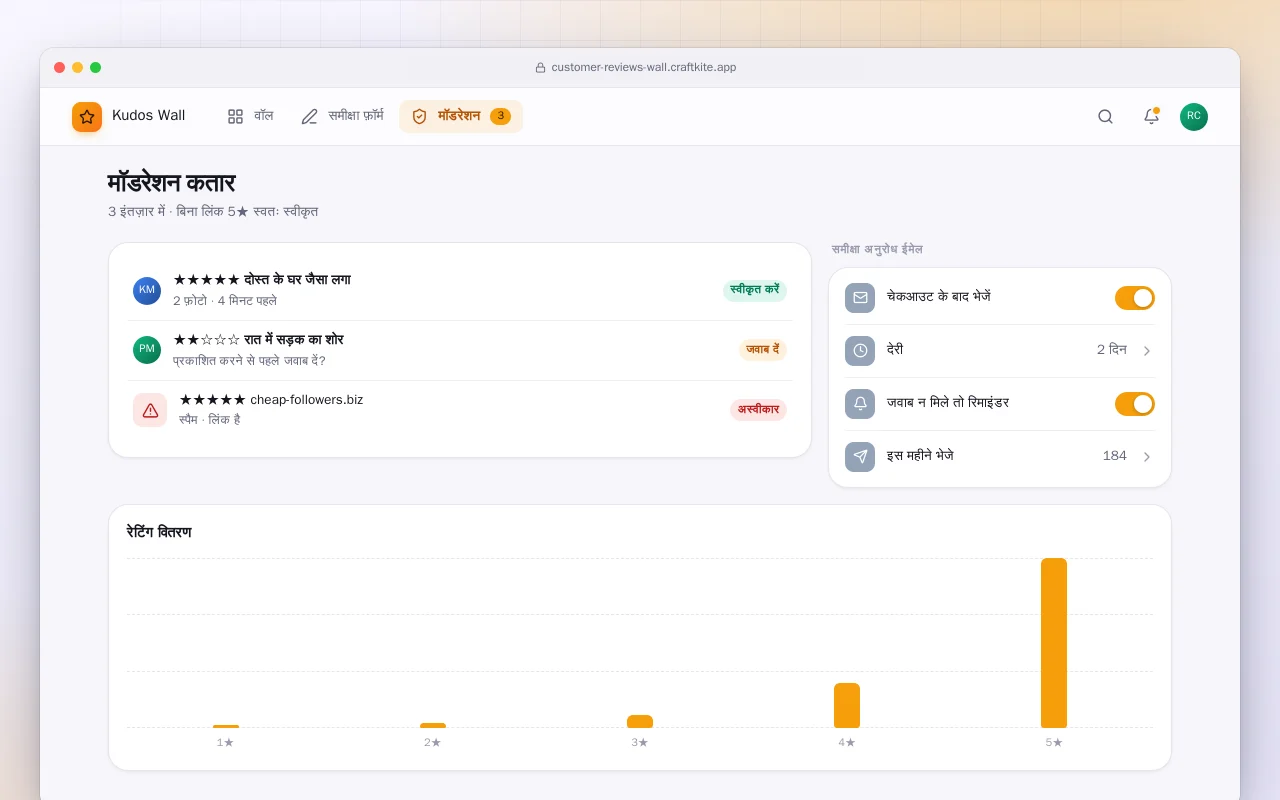Disable the जवाब न मिले तो रिमाइंडर toggle

coord(1135,404)
